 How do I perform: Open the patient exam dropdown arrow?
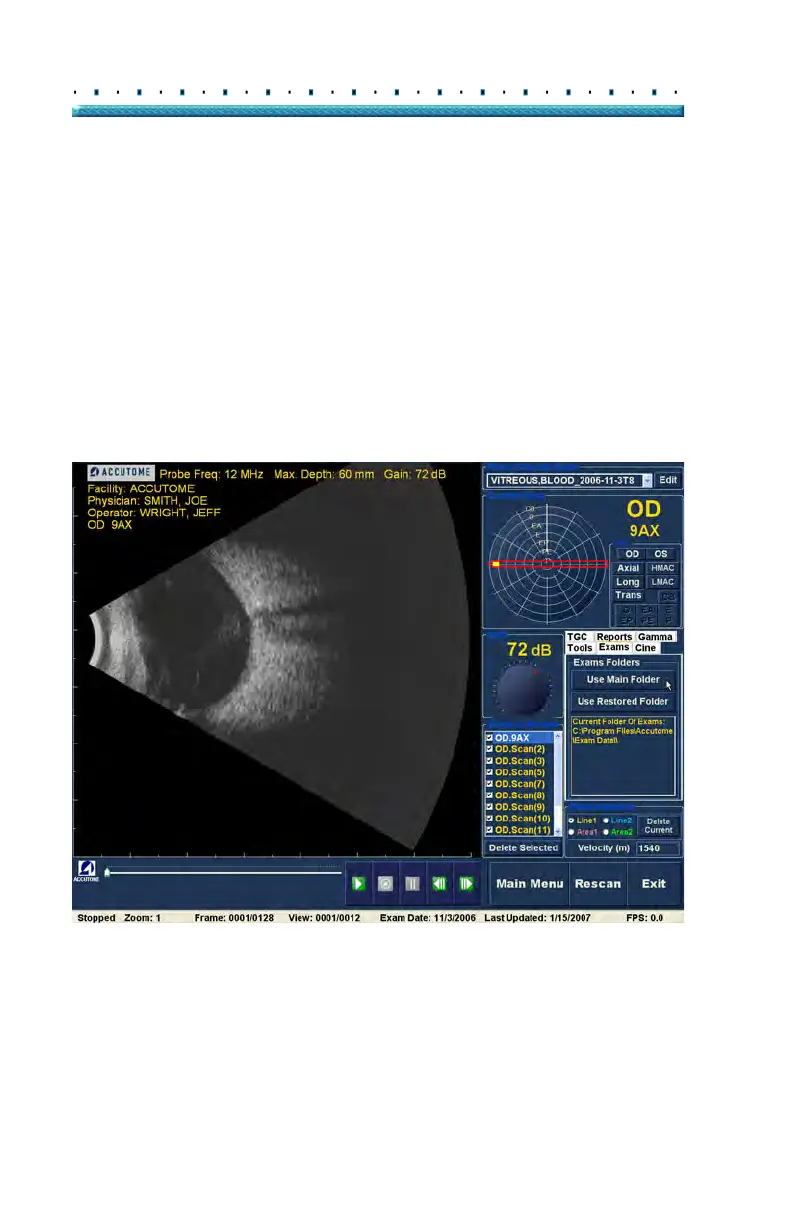tap(647, 481)
